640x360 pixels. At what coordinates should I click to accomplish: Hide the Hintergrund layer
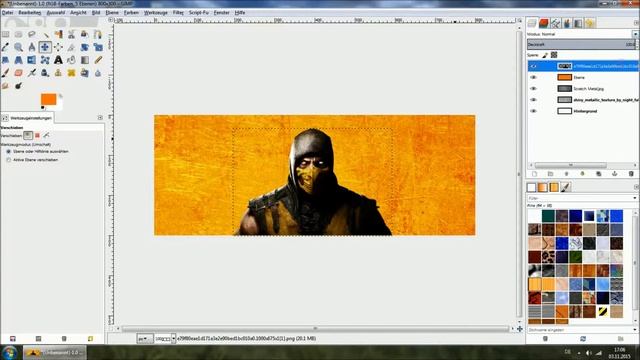533,111
